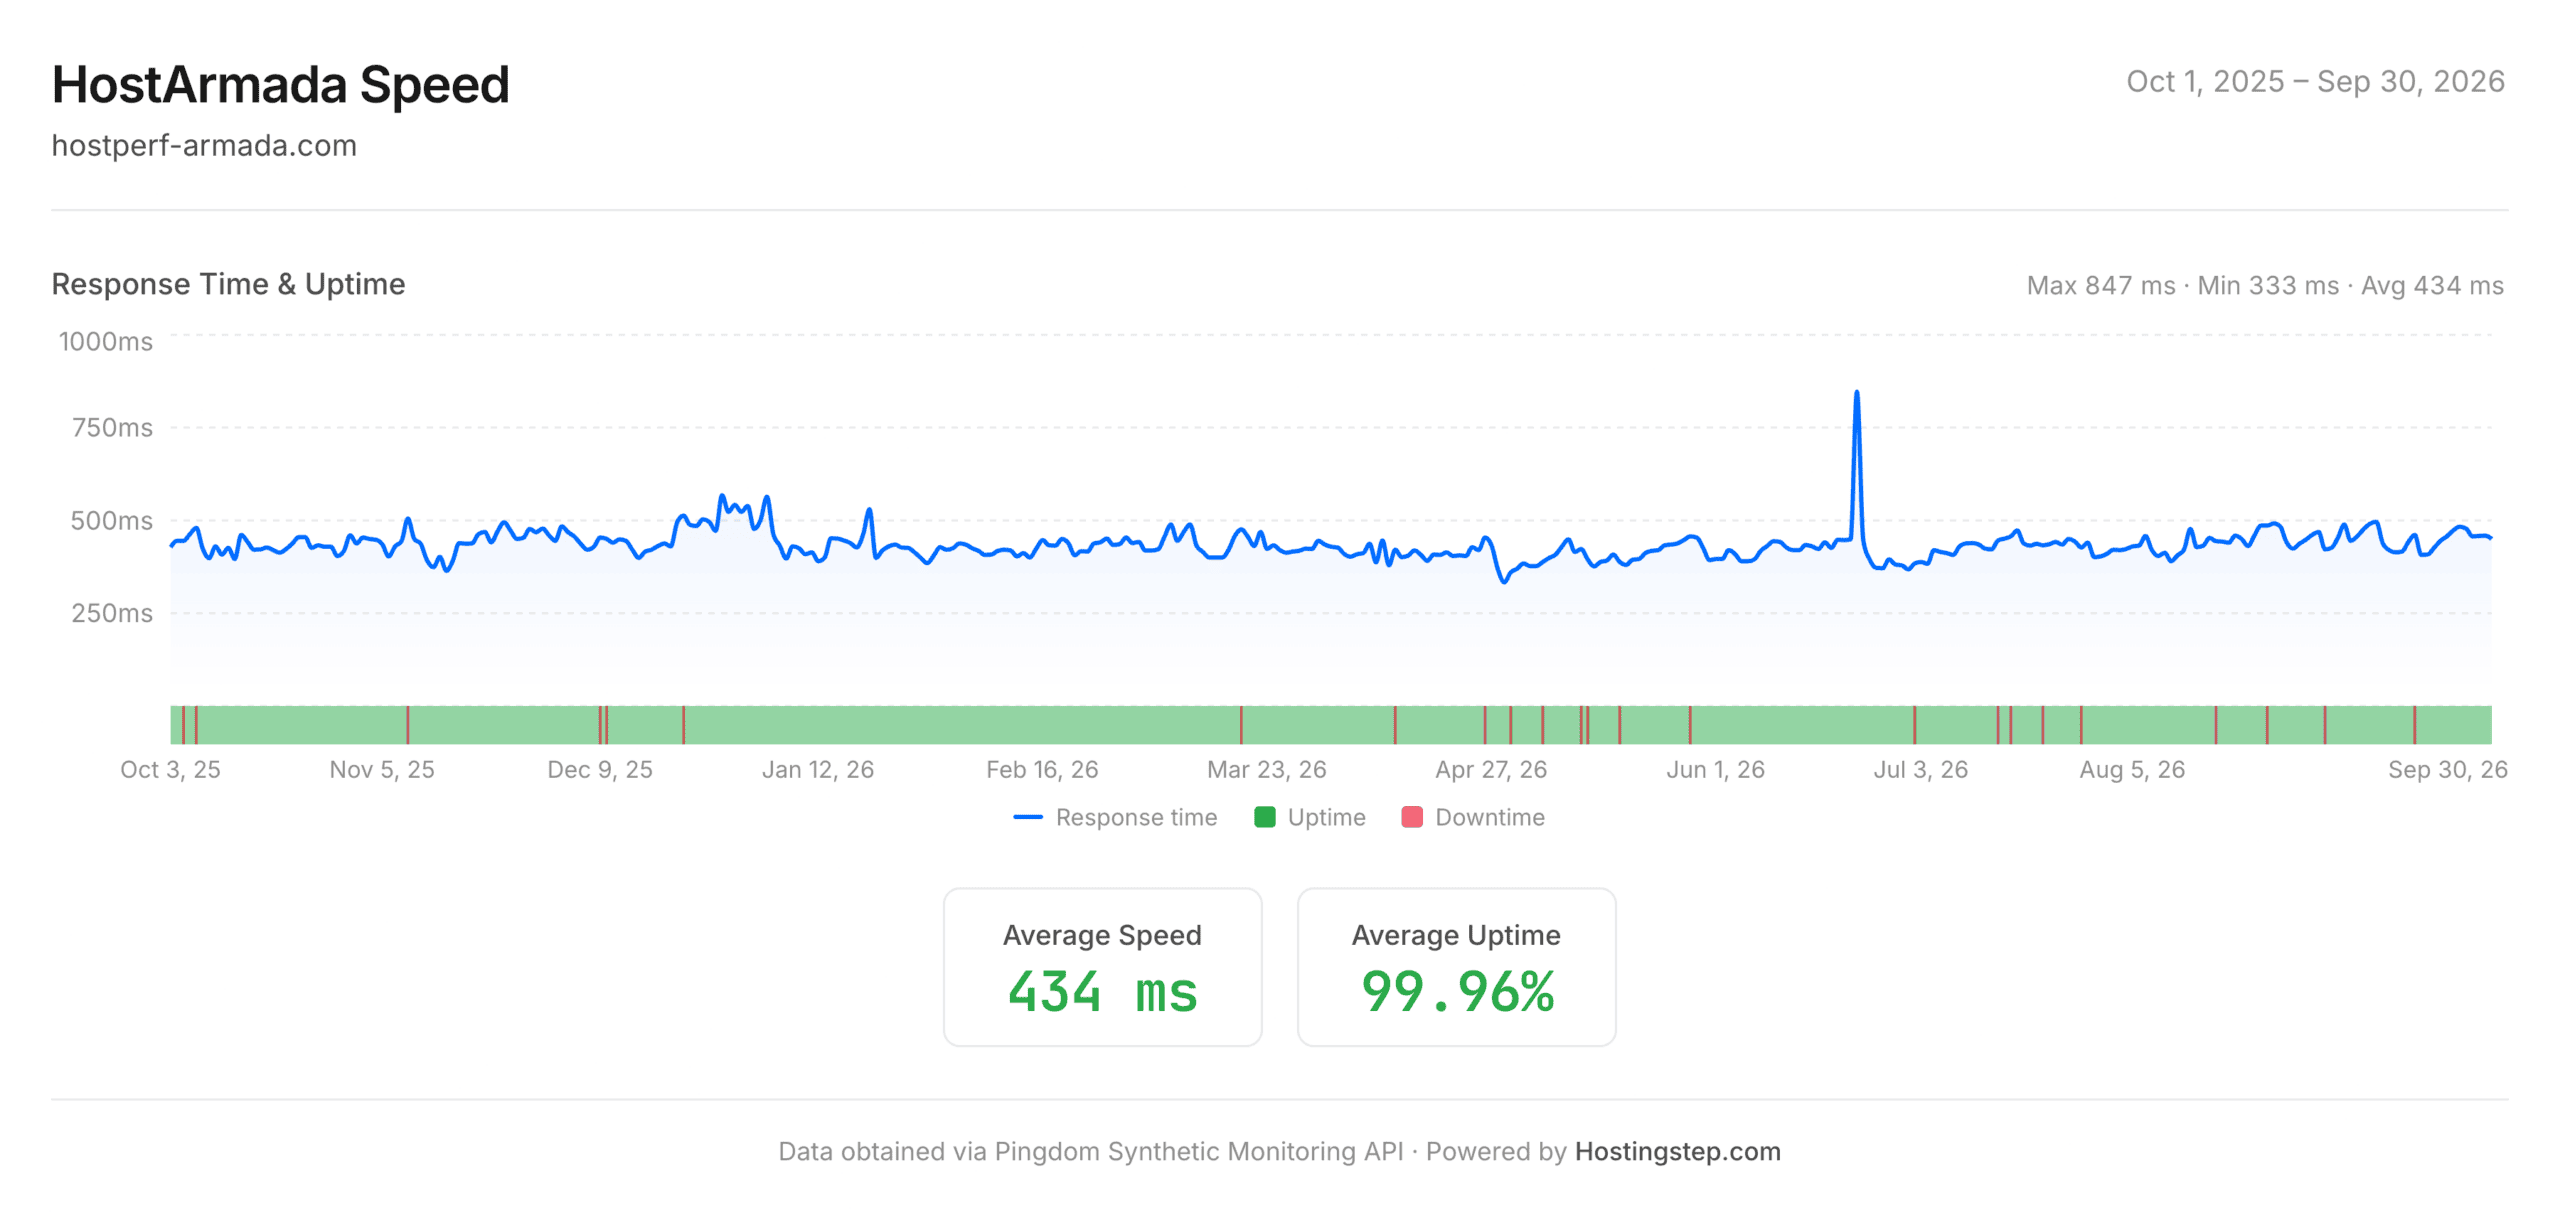Click the 500ms y-axis label
The image size is (2560, 1220).
point(111,521)
